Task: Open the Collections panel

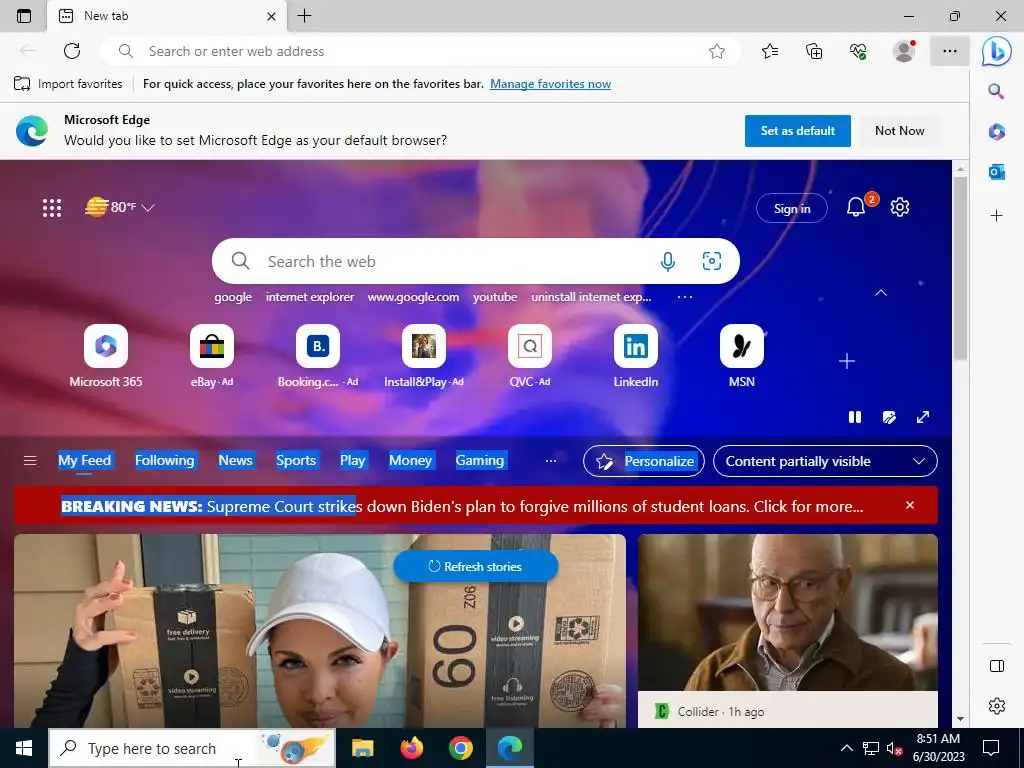Action: point(814,51)
